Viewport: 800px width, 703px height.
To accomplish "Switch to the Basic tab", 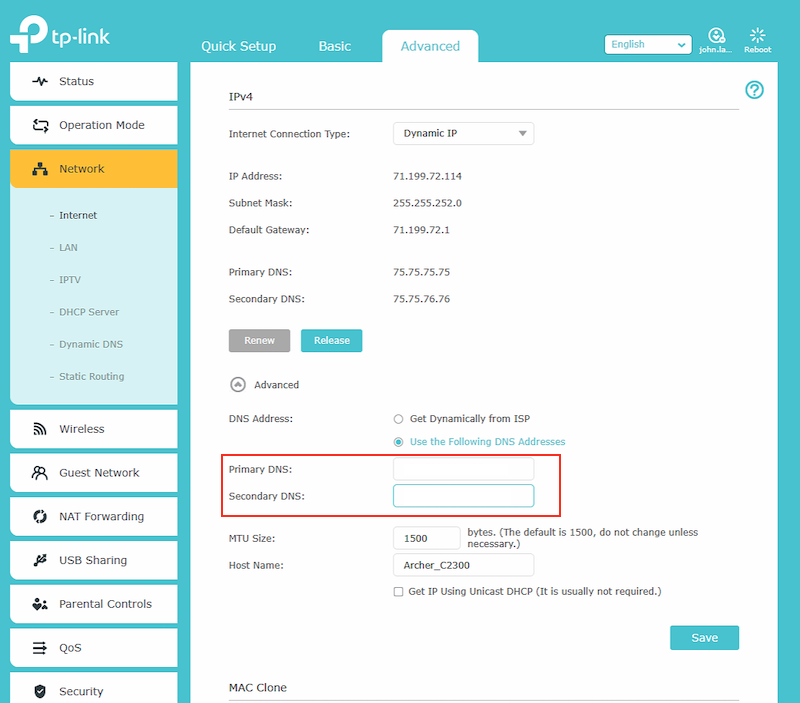I will pyautogui.click(x=335, y=46).
